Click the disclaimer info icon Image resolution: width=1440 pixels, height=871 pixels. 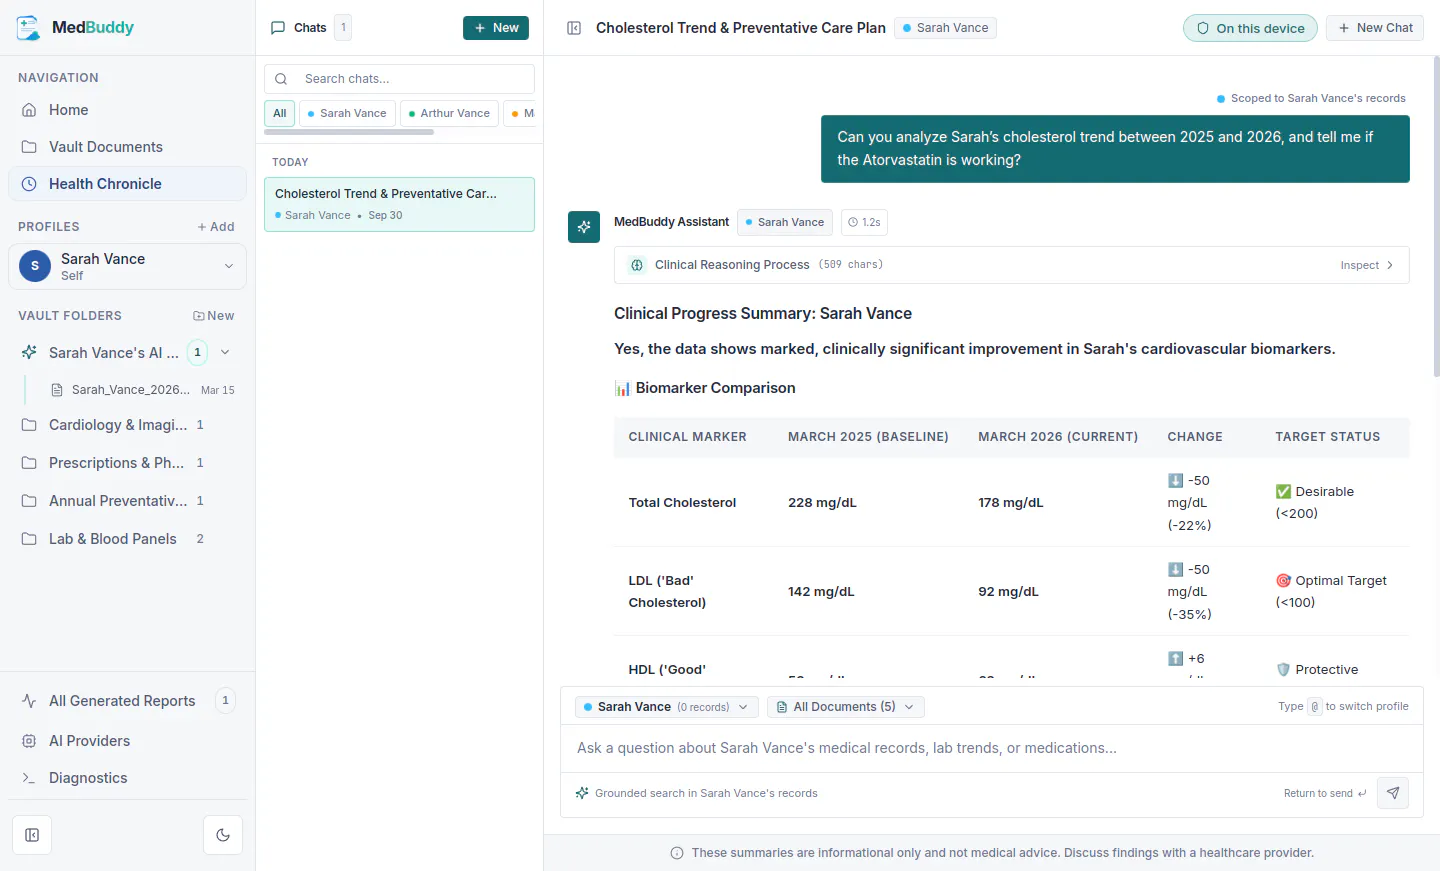tap(677, 853)
